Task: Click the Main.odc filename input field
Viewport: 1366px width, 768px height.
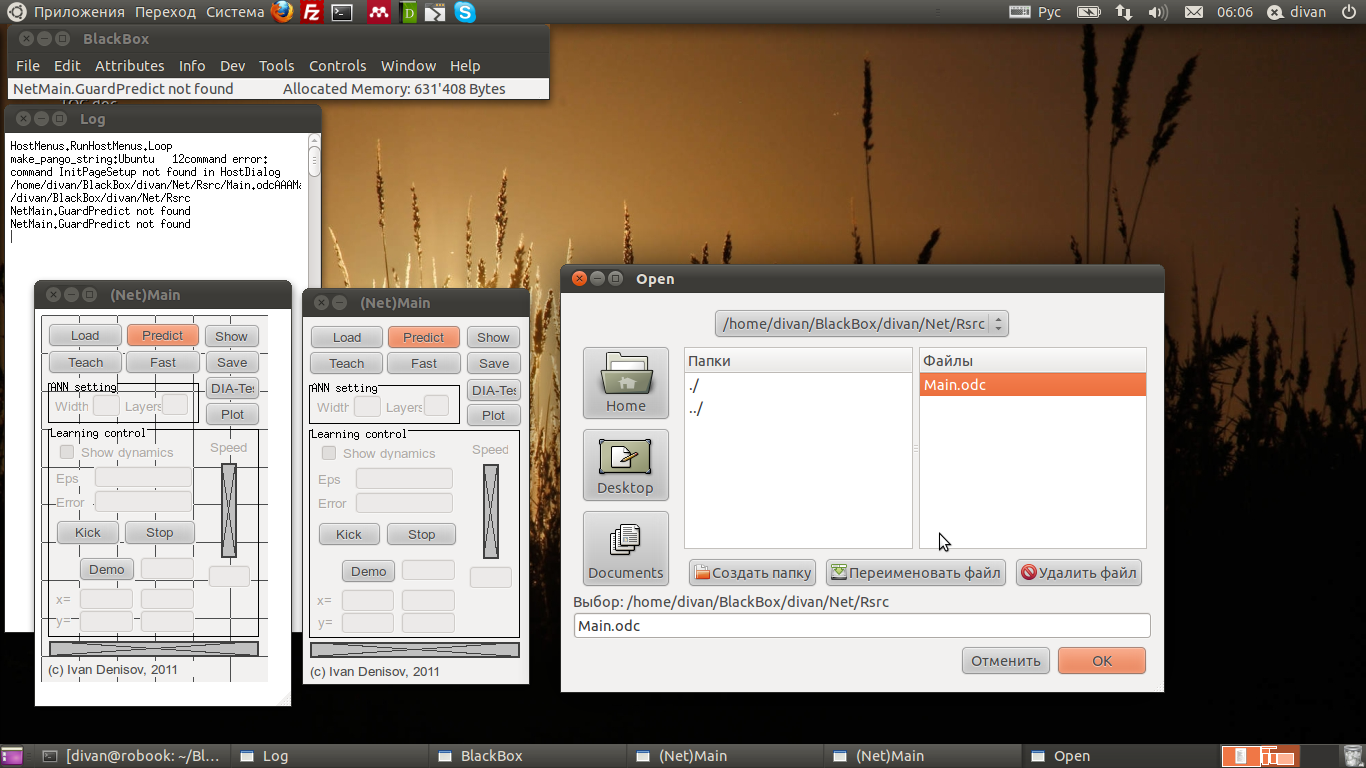Action: tap(861, 626)
